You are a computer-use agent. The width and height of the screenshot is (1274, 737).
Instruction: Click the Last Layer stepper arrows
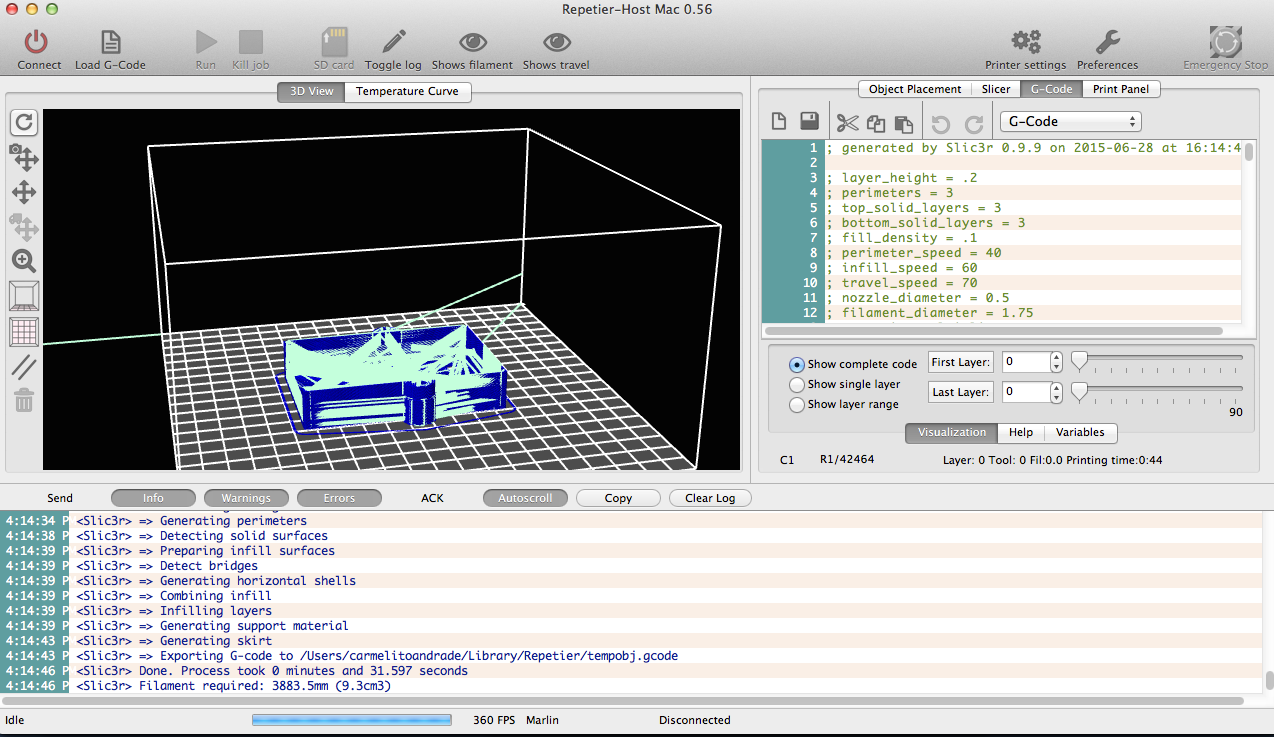click(x=1057, y=392)
